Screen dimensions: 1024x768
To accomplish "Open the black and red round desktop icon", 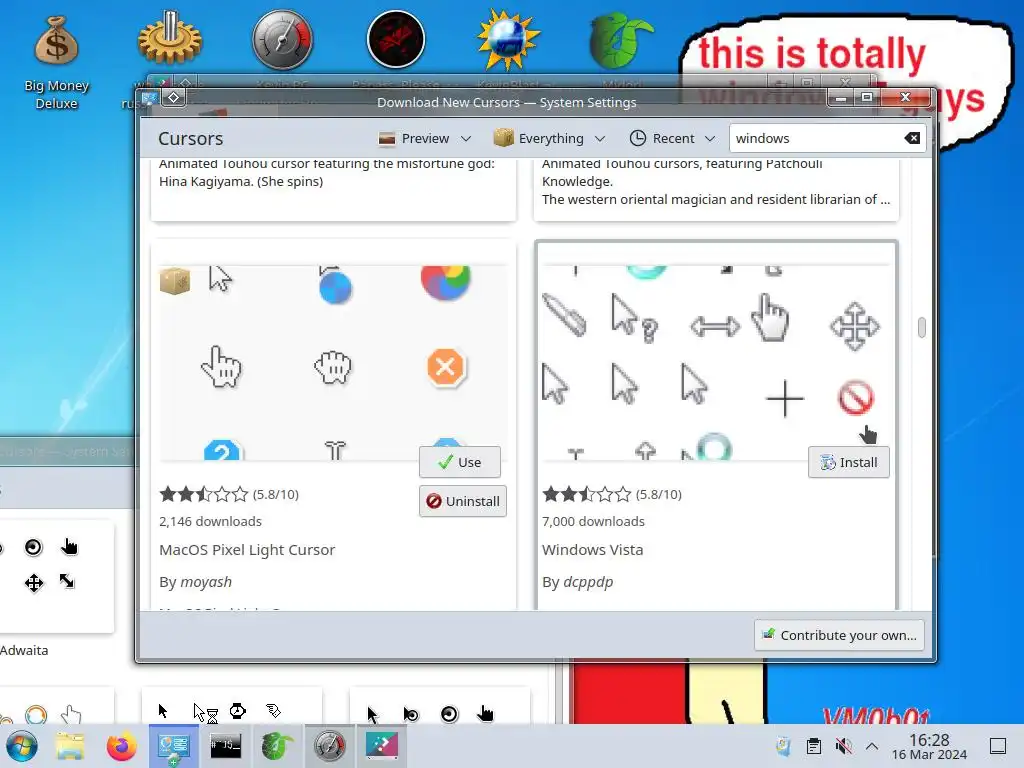I will coord(396,39).
